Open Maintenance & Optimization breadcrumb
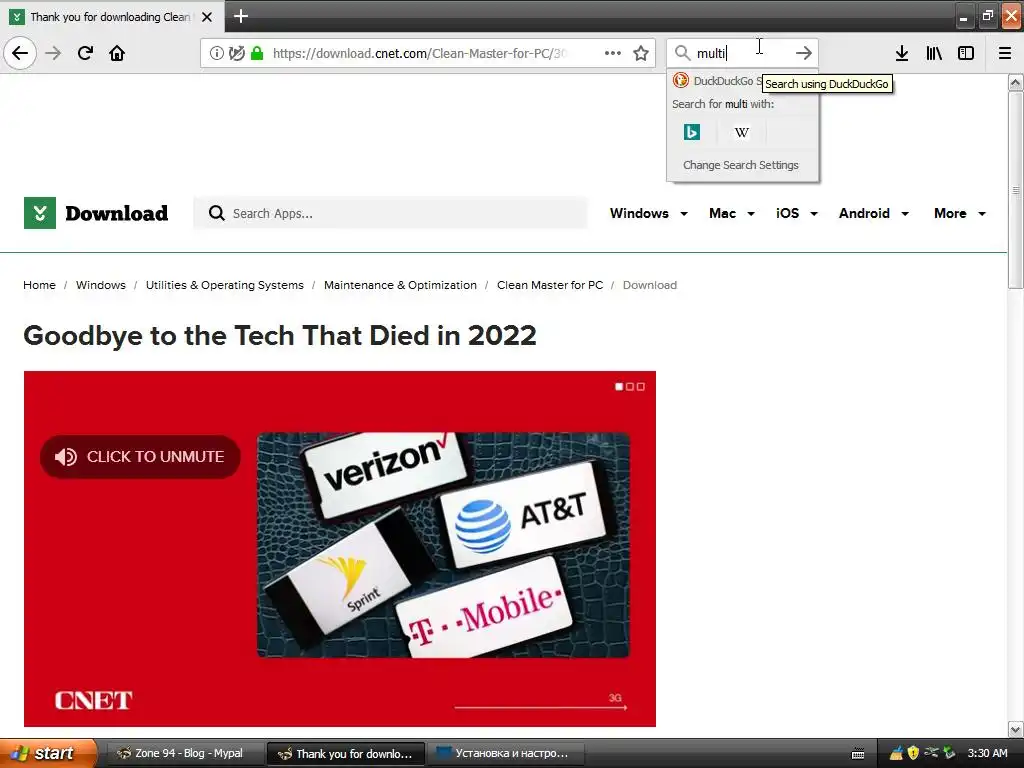Screen dimensions: 1024x768 pyautogui.click(x=400, y=285)
